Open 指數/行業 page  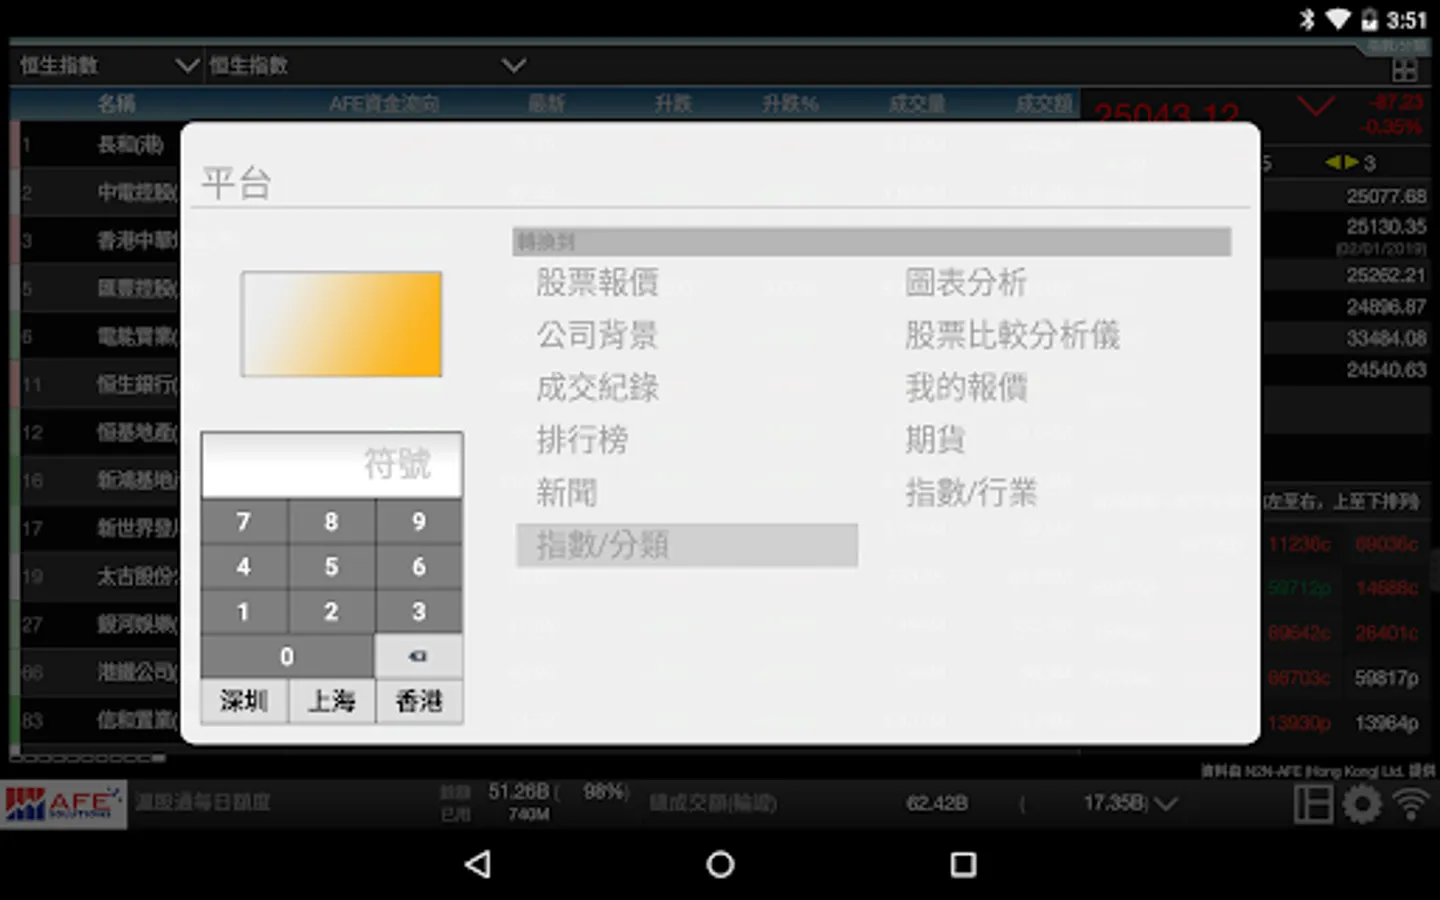[x=970, y=492]
